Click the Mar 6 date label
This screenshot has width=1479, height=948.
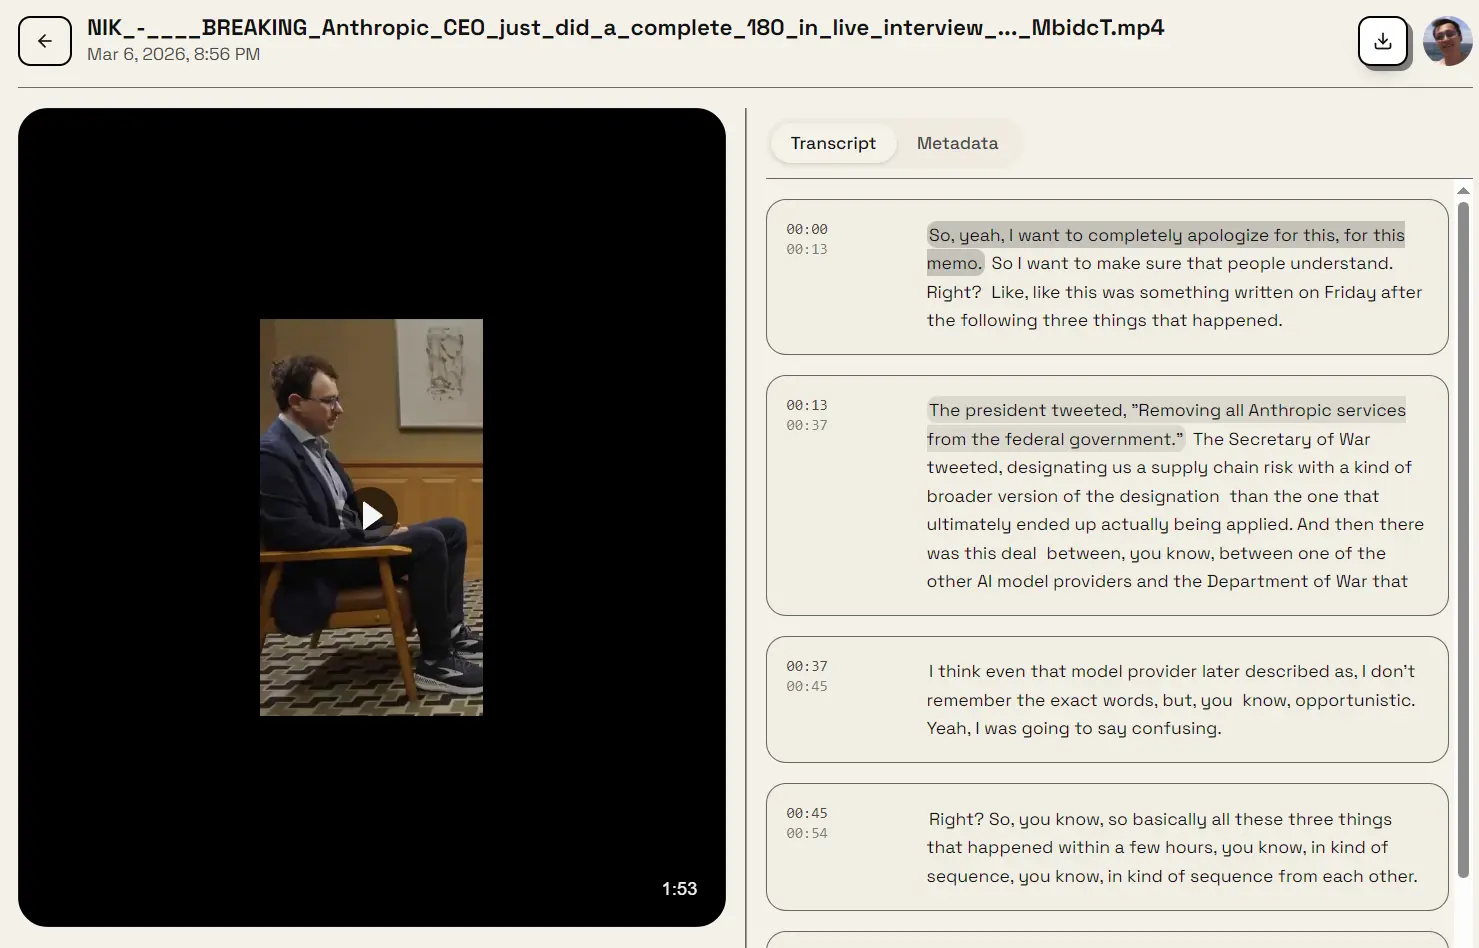click(x=173, y=55)
